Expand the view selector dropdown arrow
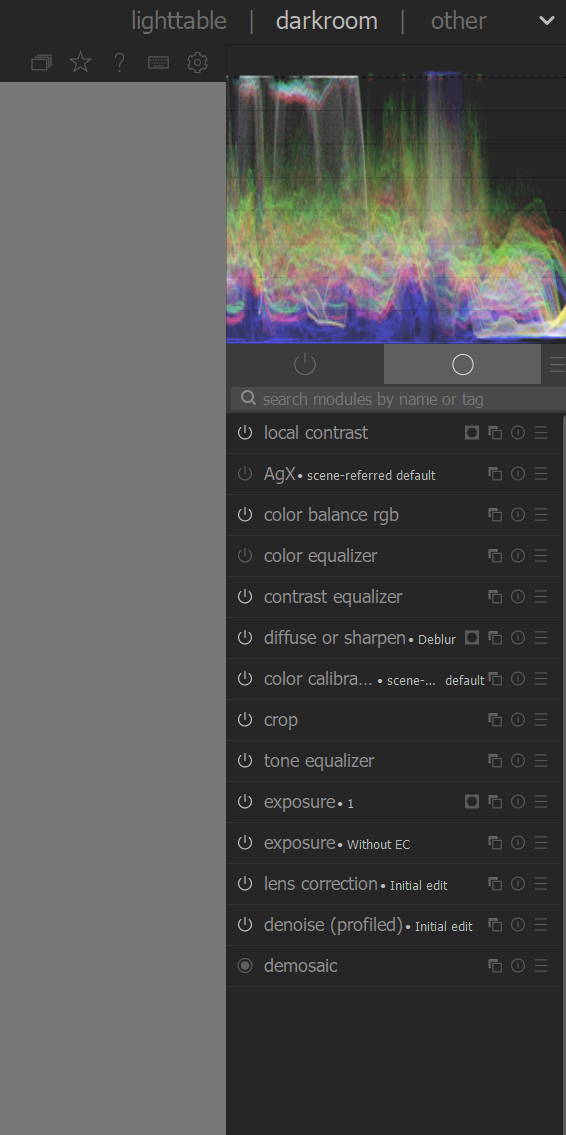Viewport: 566px width, 1135px height. (547, 21)
